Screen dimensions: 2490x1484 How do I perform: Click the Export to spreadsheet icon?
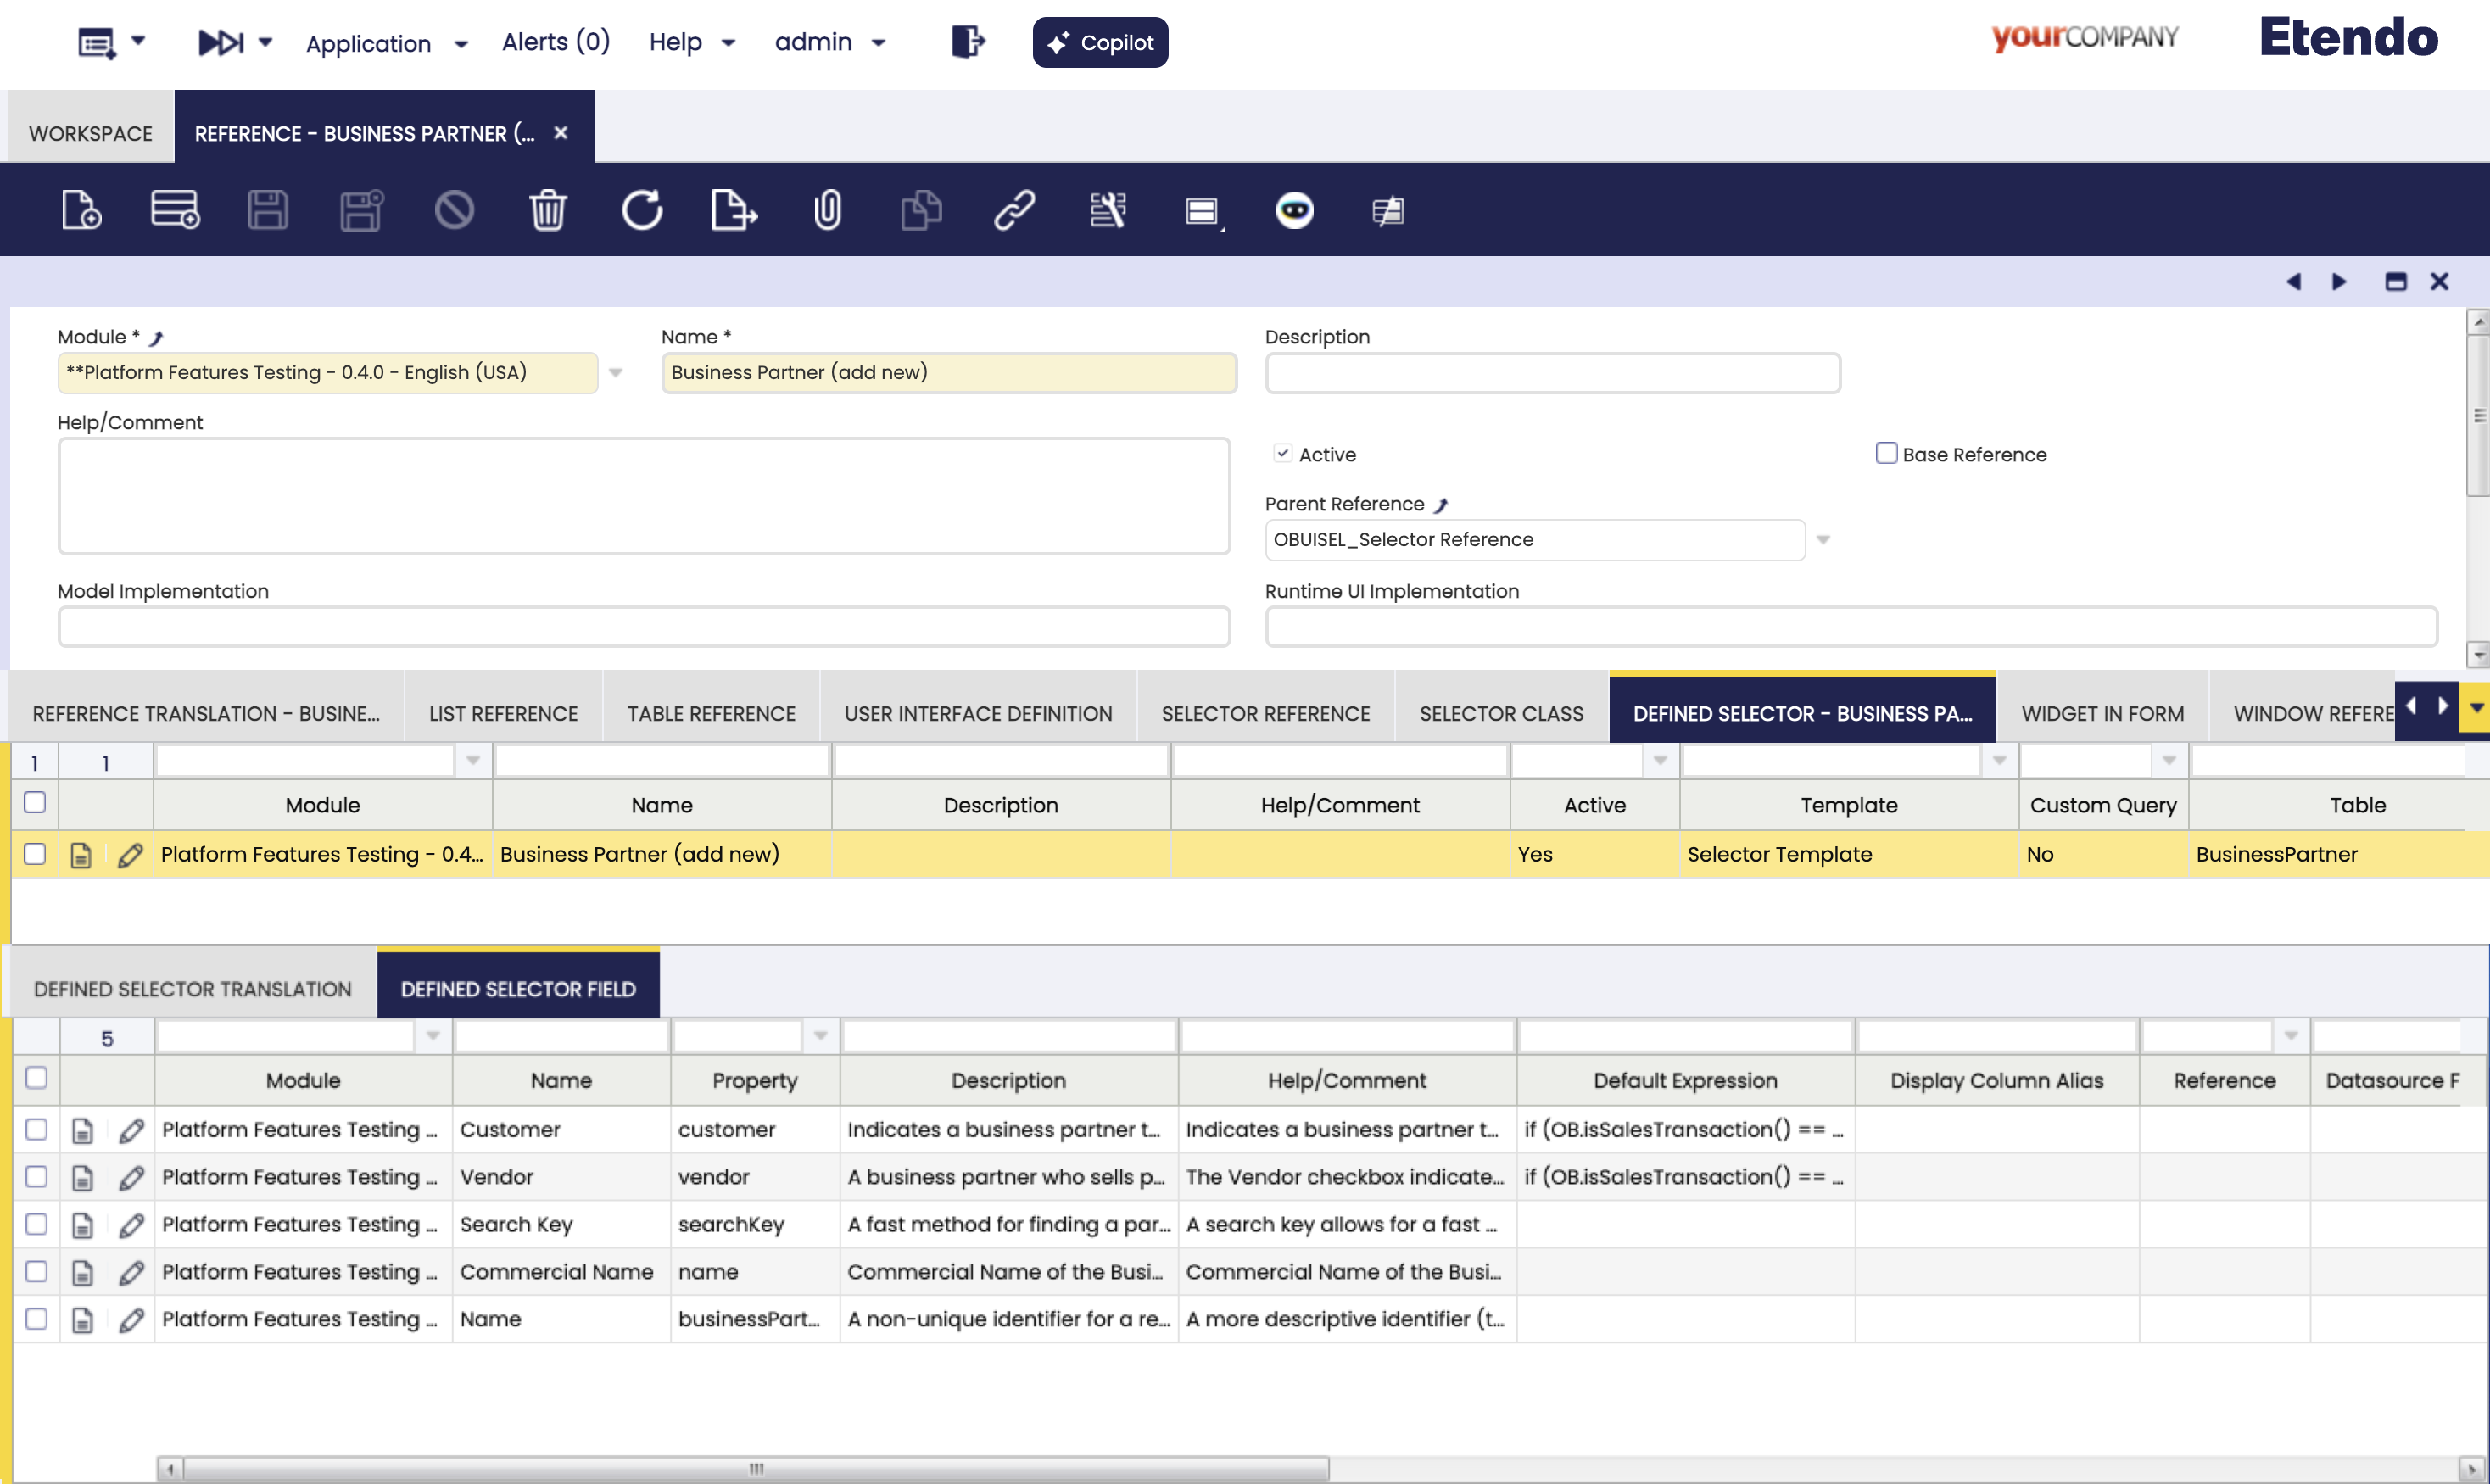point(733,210)
